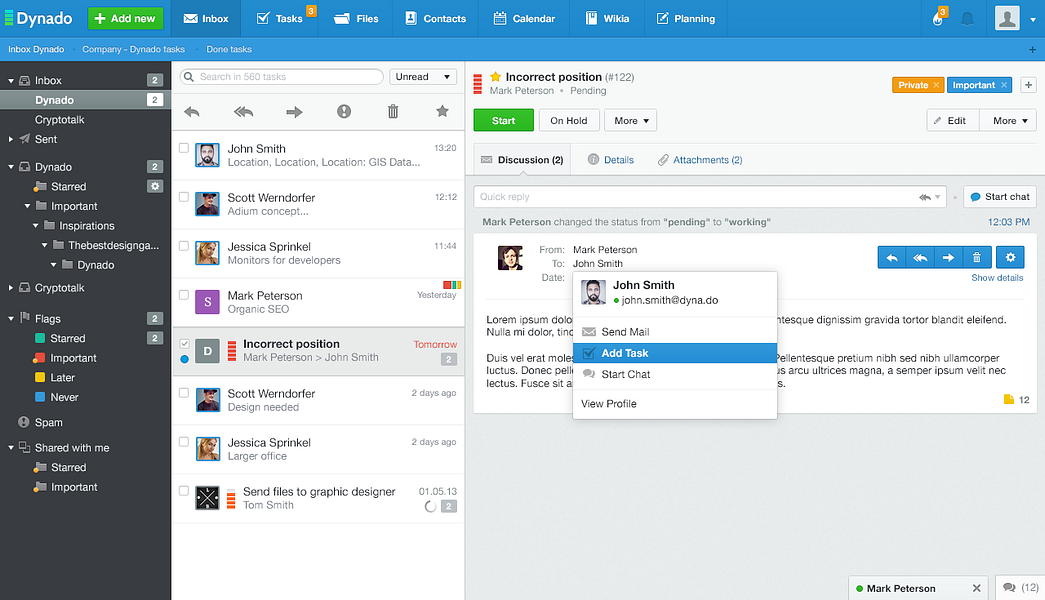Click blue trash button in message header
The width and height of the screenshot is (1045, 600).
click(x=976, y=257)
